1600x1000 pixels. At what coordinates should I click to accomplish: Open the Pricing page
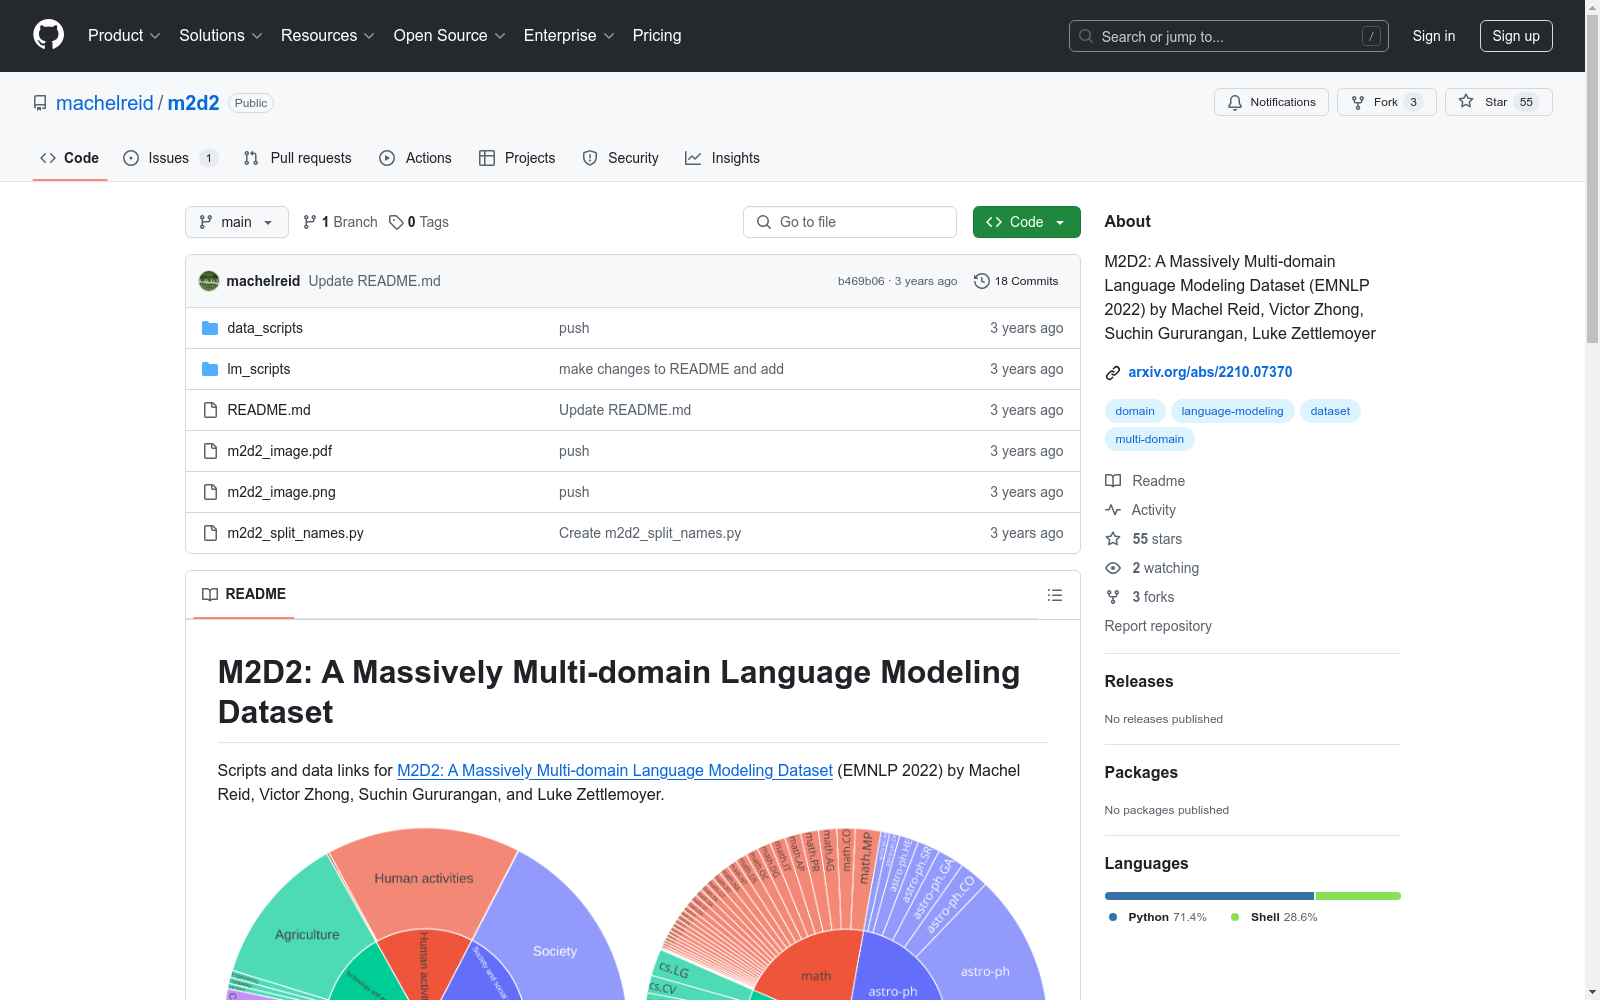(657, 35)
